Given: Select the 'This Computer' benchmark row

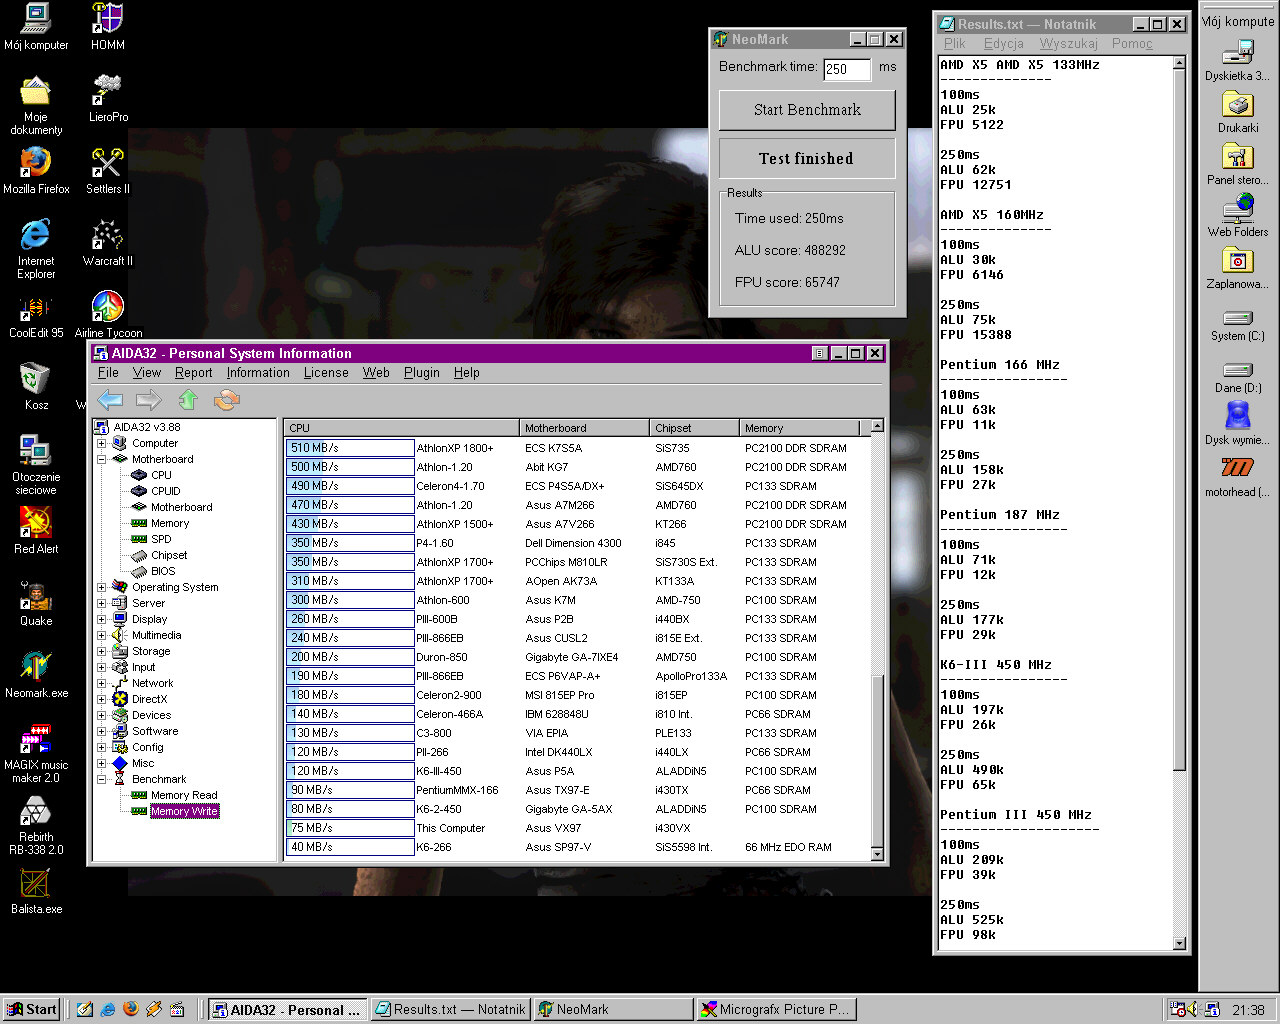Looking at the screenshot, I should 577,828.
